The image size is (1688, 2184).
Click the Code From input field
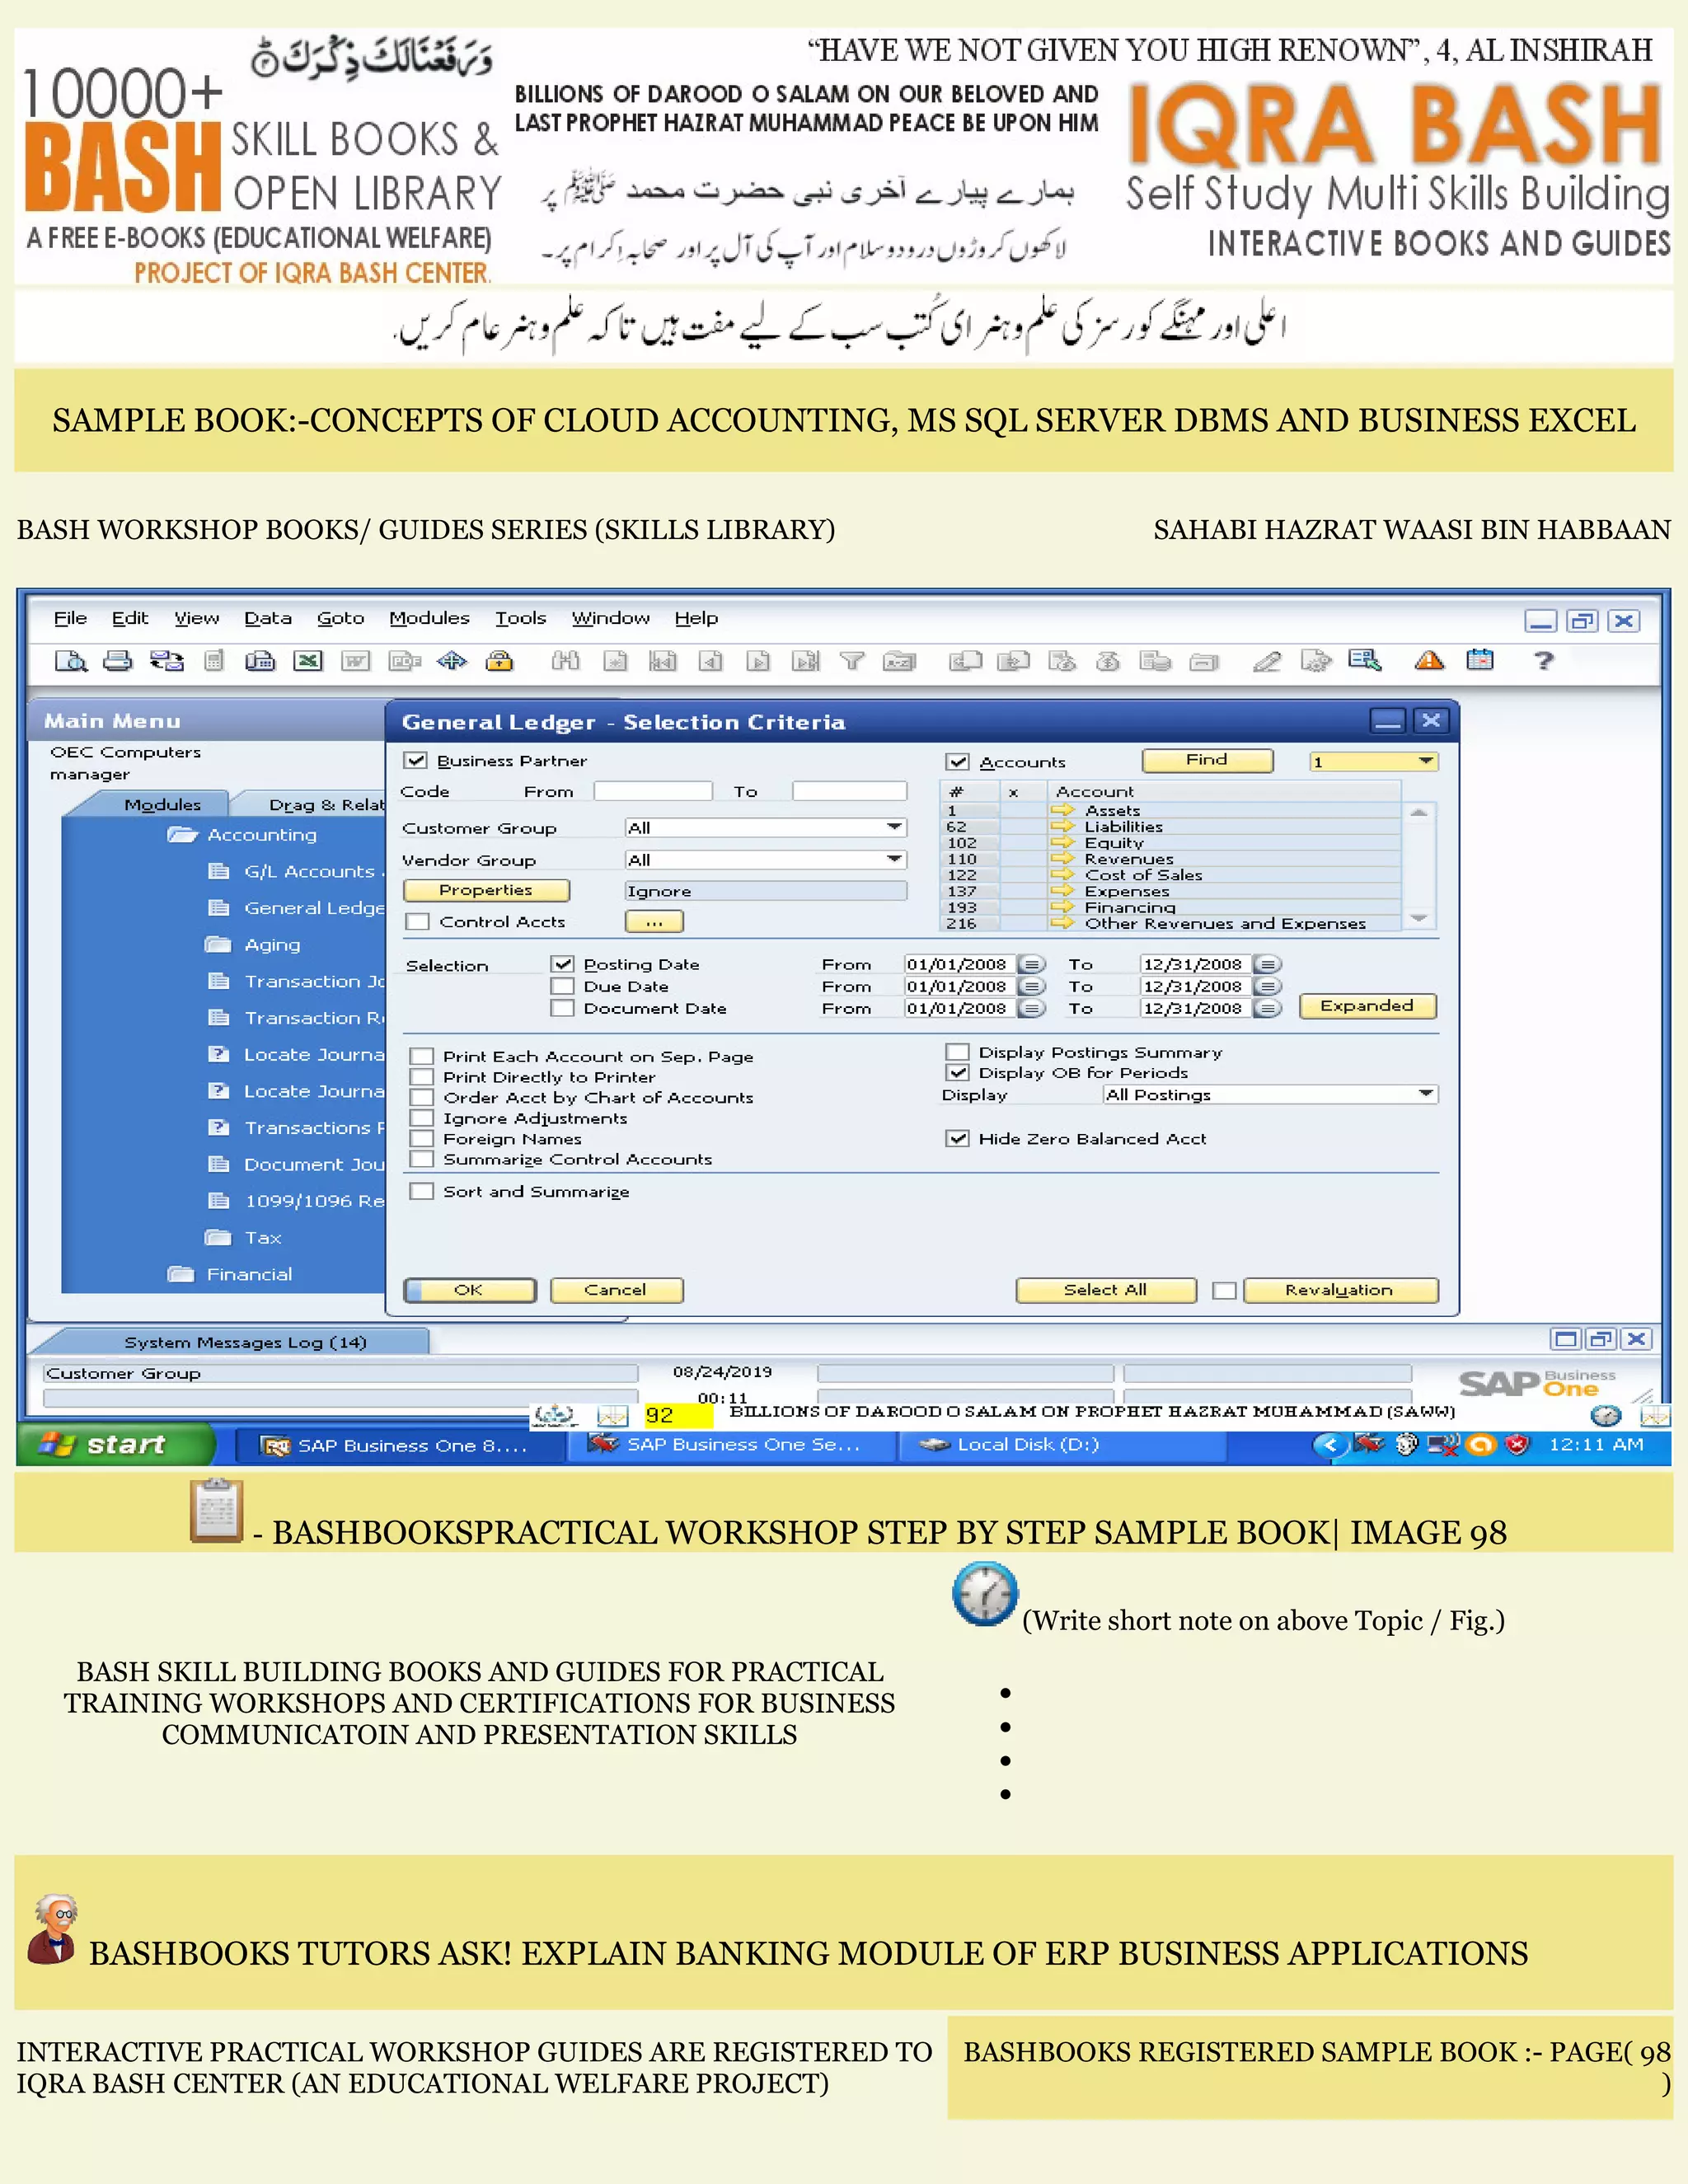pyautogui.click(x=653, y=791)
